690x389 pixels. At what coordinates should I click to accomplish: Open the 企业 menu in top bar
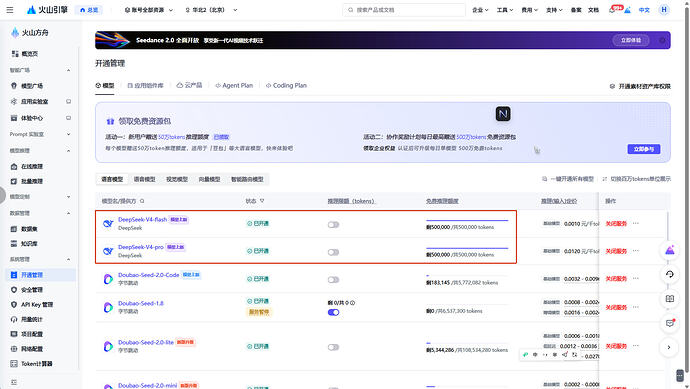[480, 10]
